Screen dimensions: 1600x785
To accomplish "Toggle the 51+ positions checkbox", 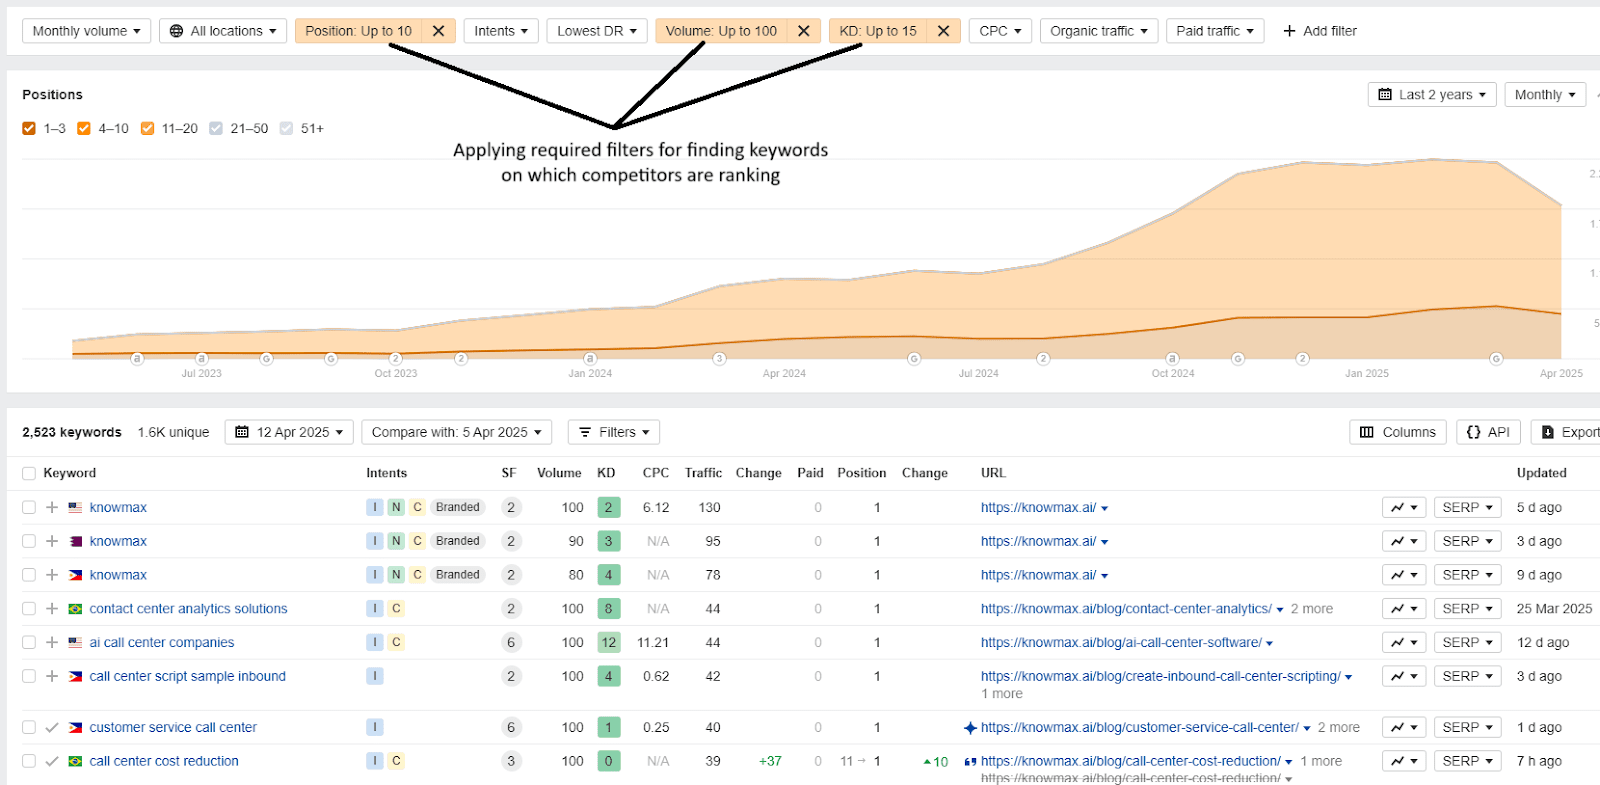I will (287, 129).
